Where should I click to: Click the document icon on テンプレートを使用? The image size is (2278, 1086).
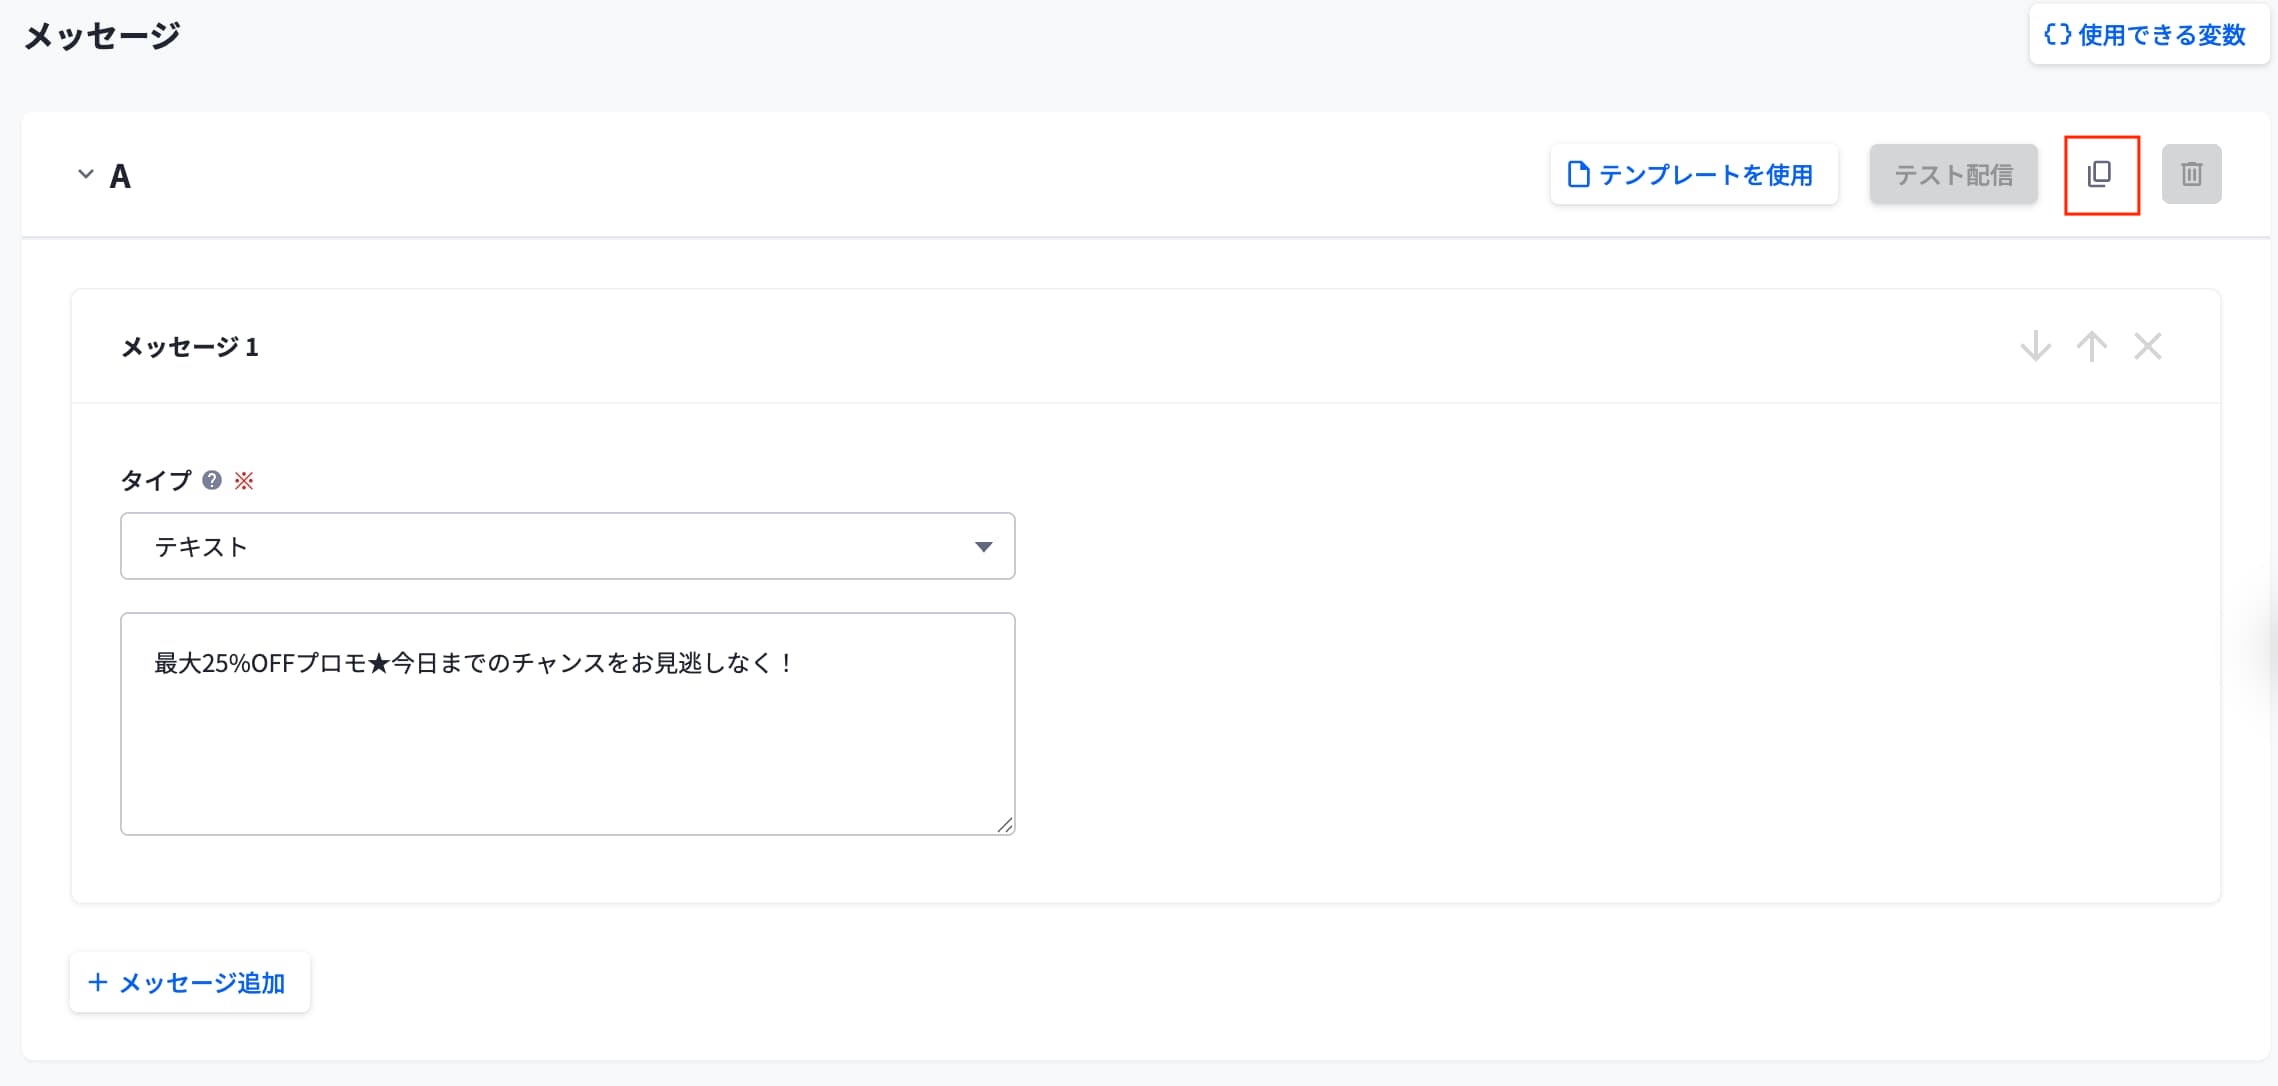tap(1578, 175)
